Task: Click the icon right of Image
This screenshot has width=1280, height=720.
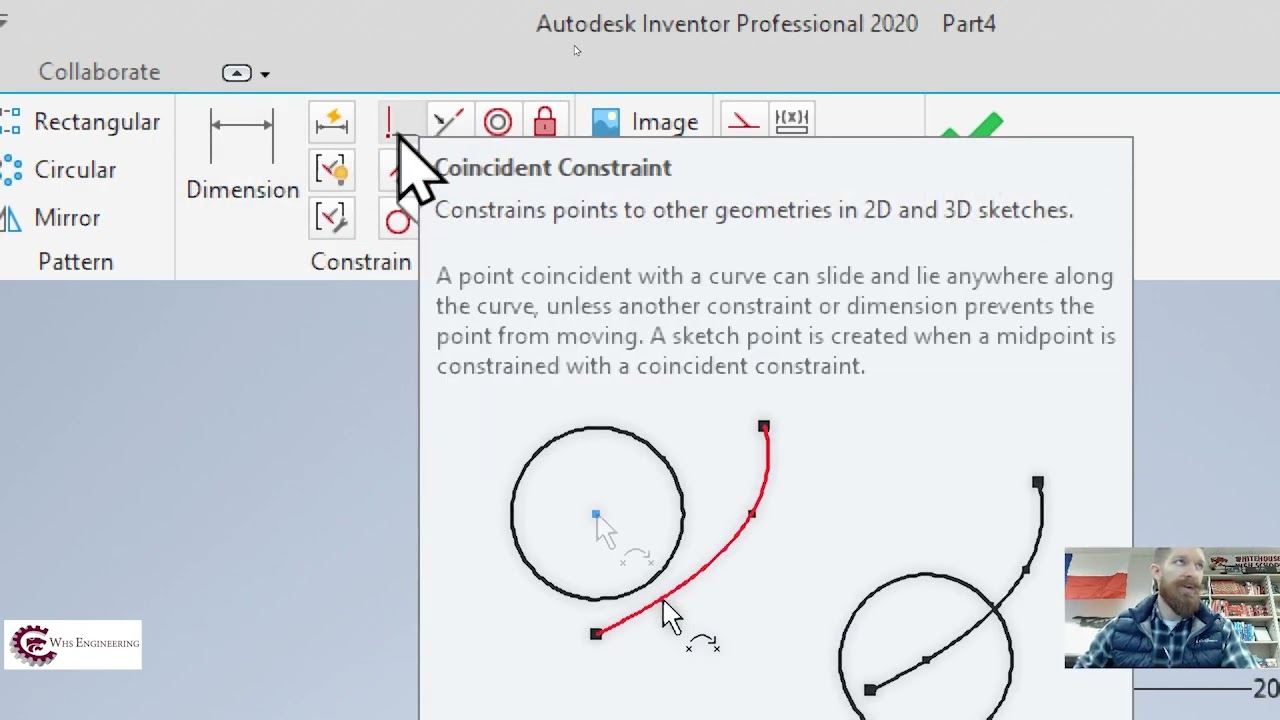Action: point(743,120)
